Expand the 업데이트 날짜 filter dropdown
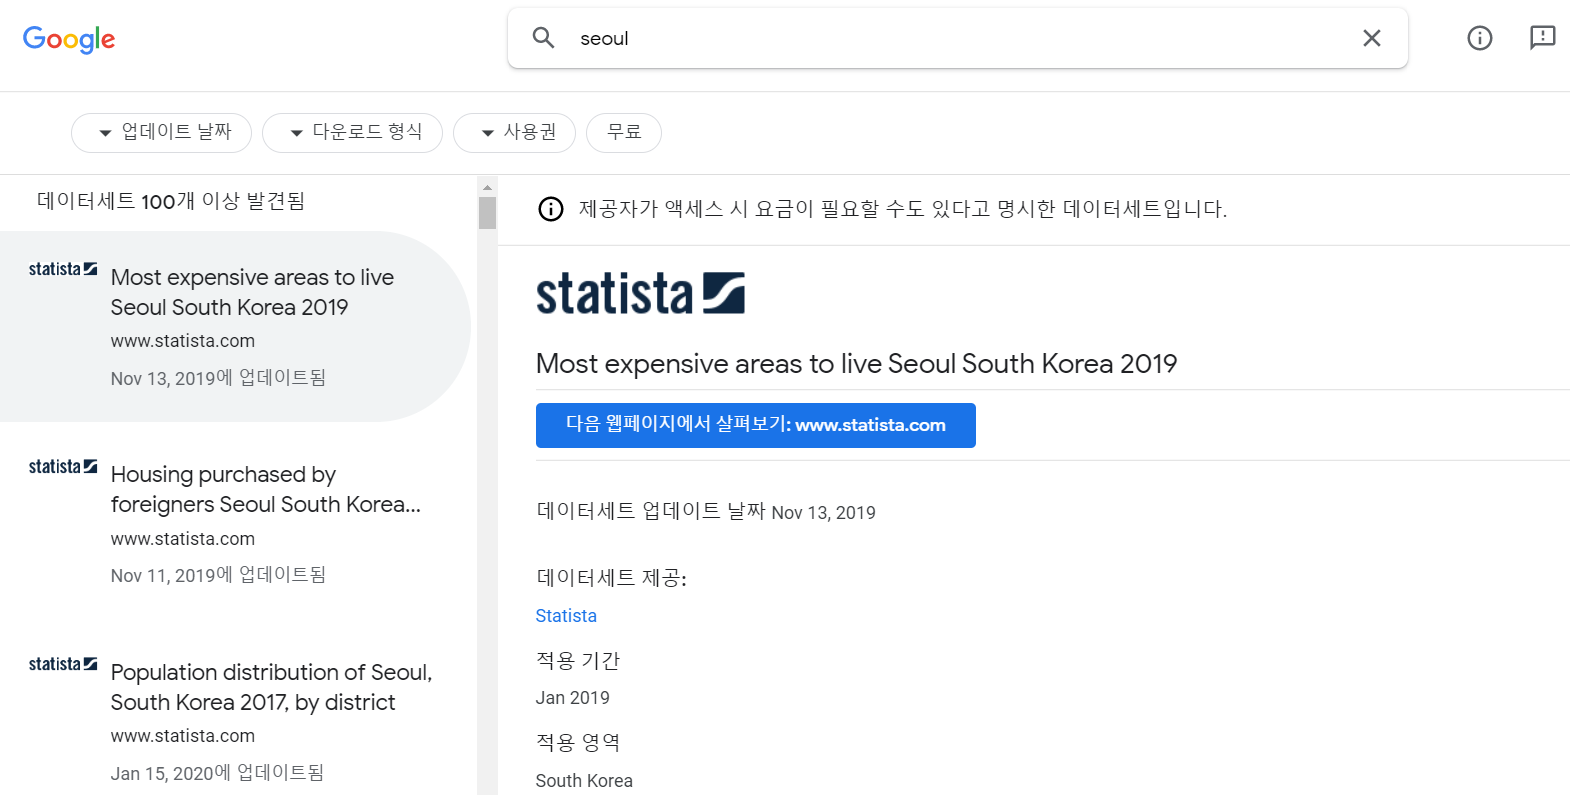The image size is (1570, 795). tap(162, 132)
